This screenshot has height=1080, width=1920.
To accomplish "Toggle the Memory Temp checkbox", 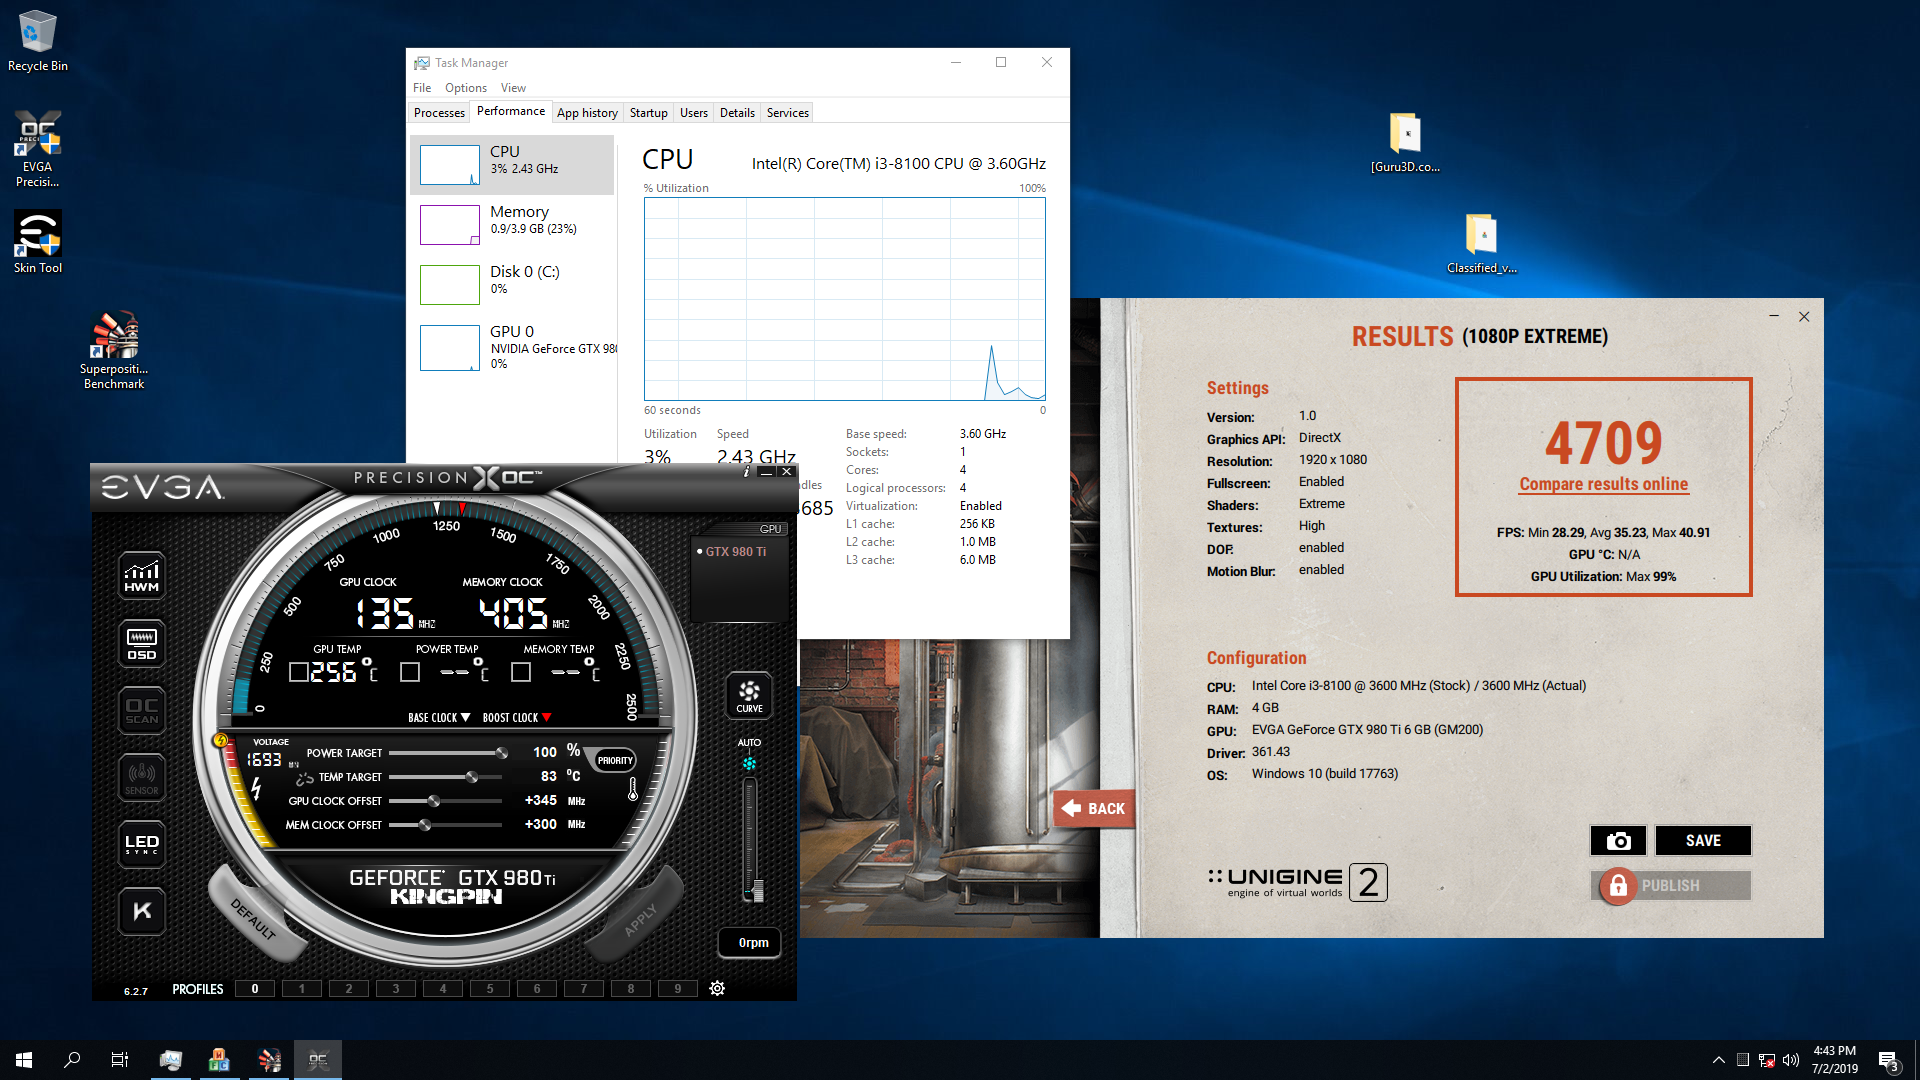I will (x=520, y=673).
